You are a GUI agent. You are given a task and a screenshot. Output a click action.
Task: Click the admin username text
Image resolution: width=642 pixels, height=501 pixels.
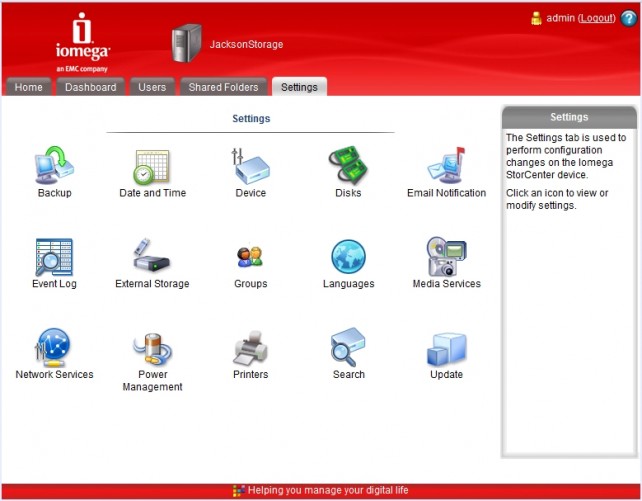point(561,18)
